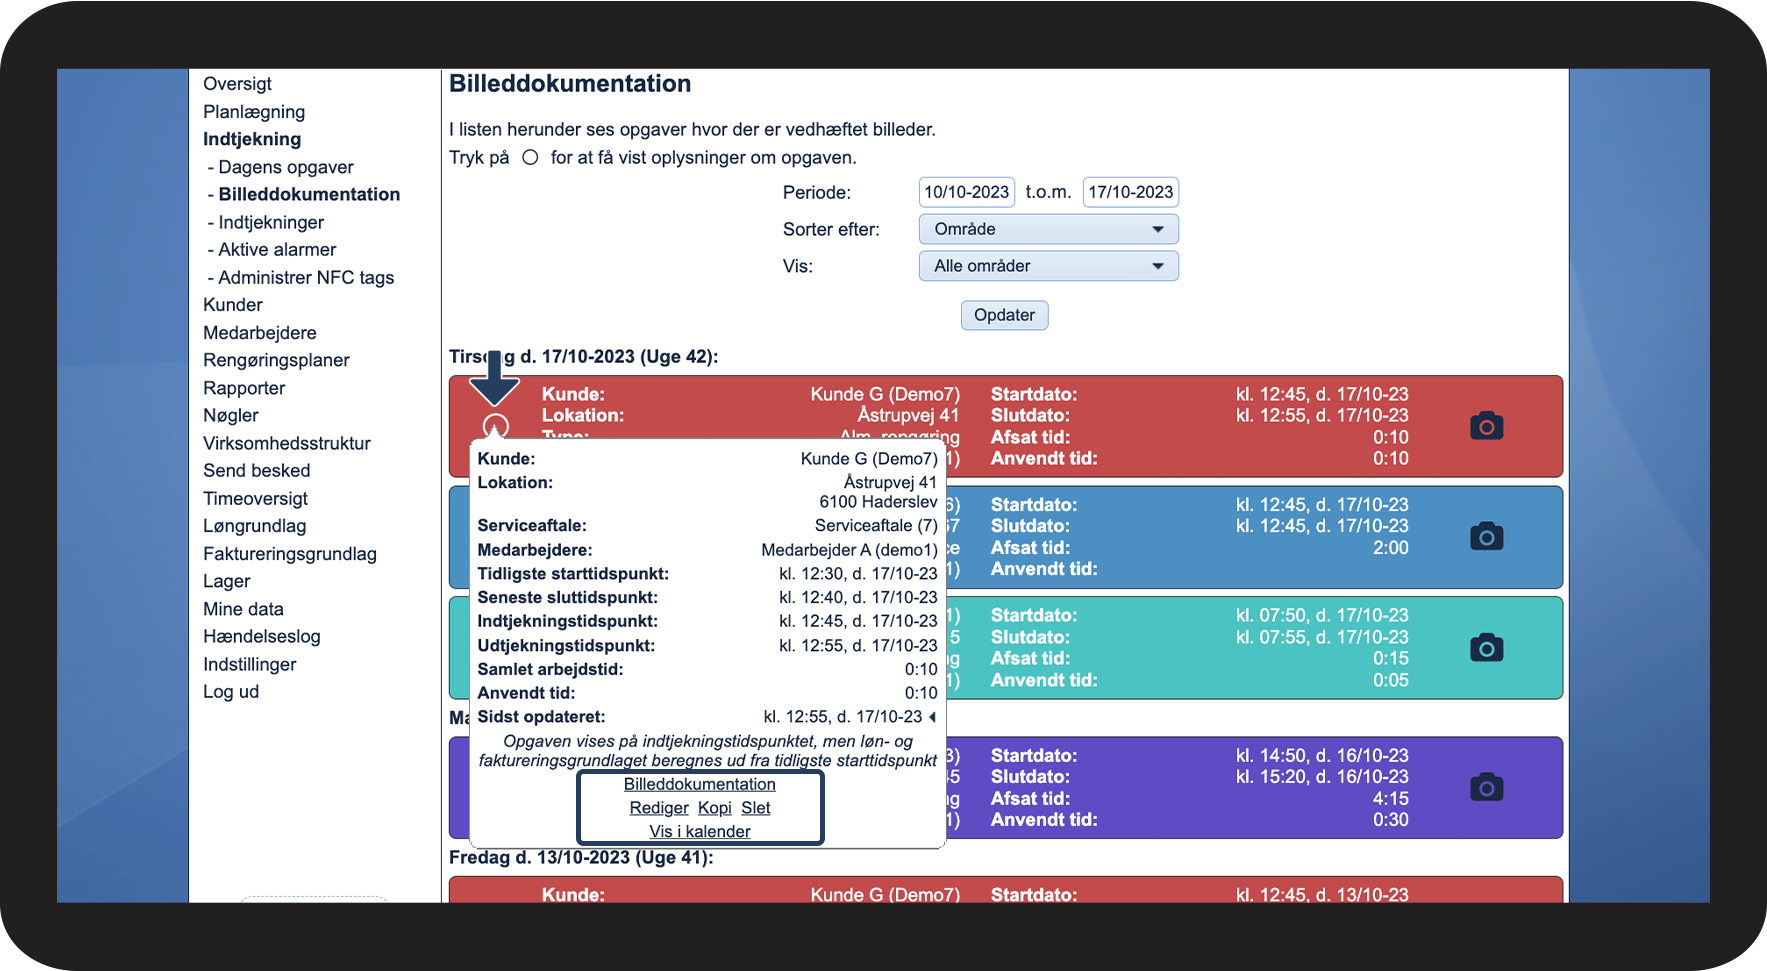The width and height of the screenshot is (1767, 971).
Task: Open camera icon on purple 14:50 card
Action: click(1486, 788)
